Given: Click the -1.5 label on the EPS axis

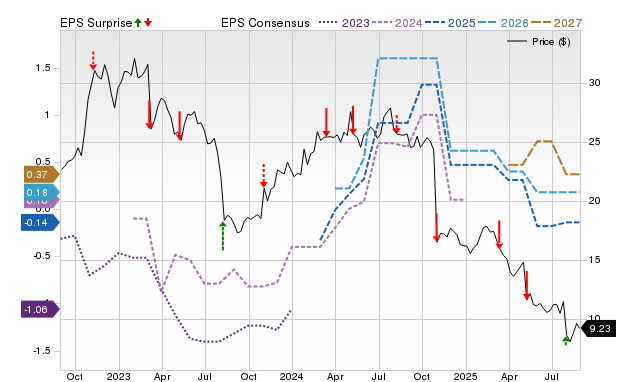Looking at the screenshot, I should (x=41, y=351).
